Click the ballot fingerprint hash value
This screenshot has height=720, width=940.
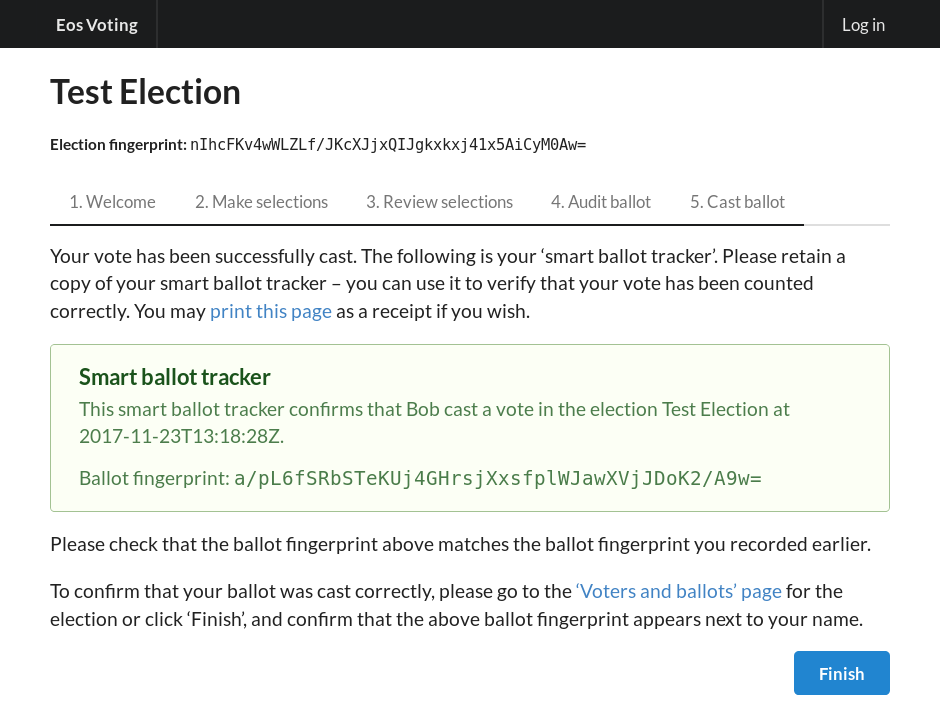[x=498, y=478]
